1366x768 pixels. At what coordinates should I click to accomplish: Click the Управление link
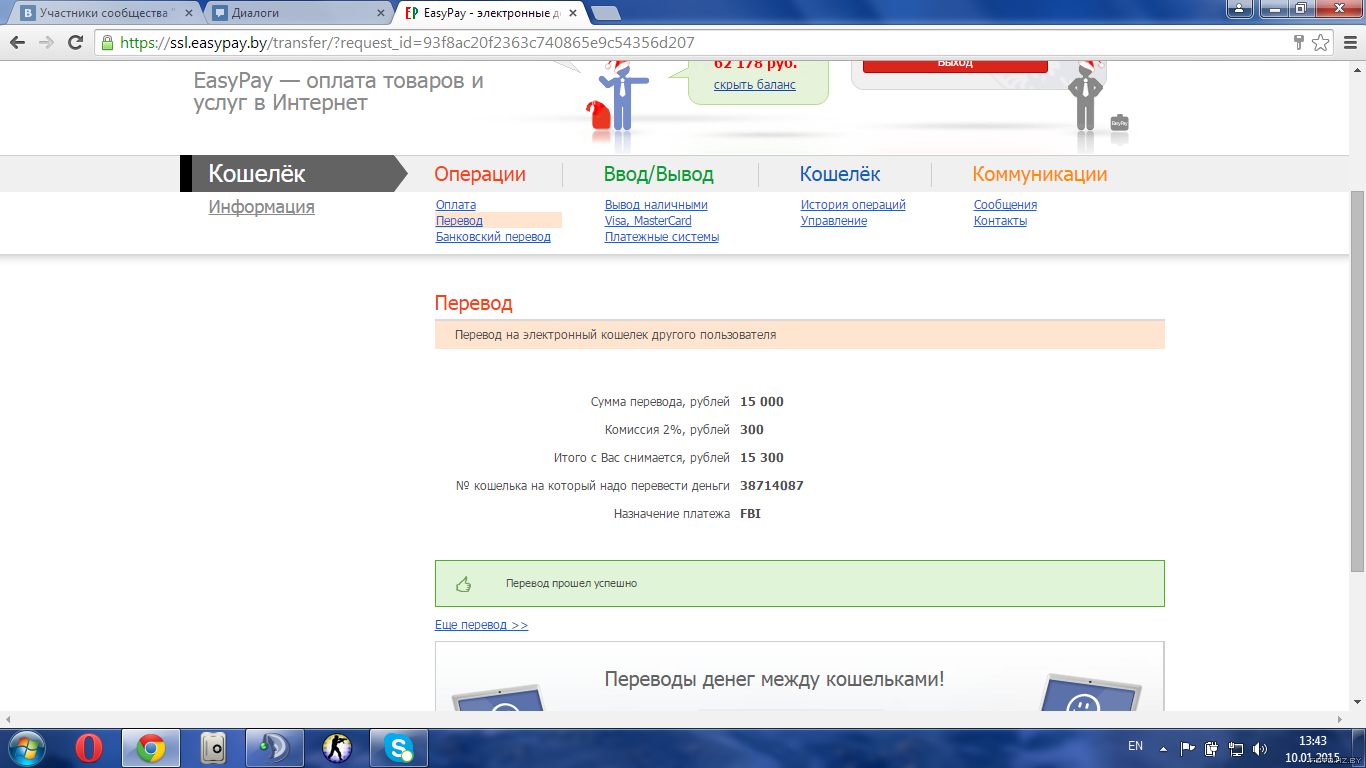[x=834, y=221]
